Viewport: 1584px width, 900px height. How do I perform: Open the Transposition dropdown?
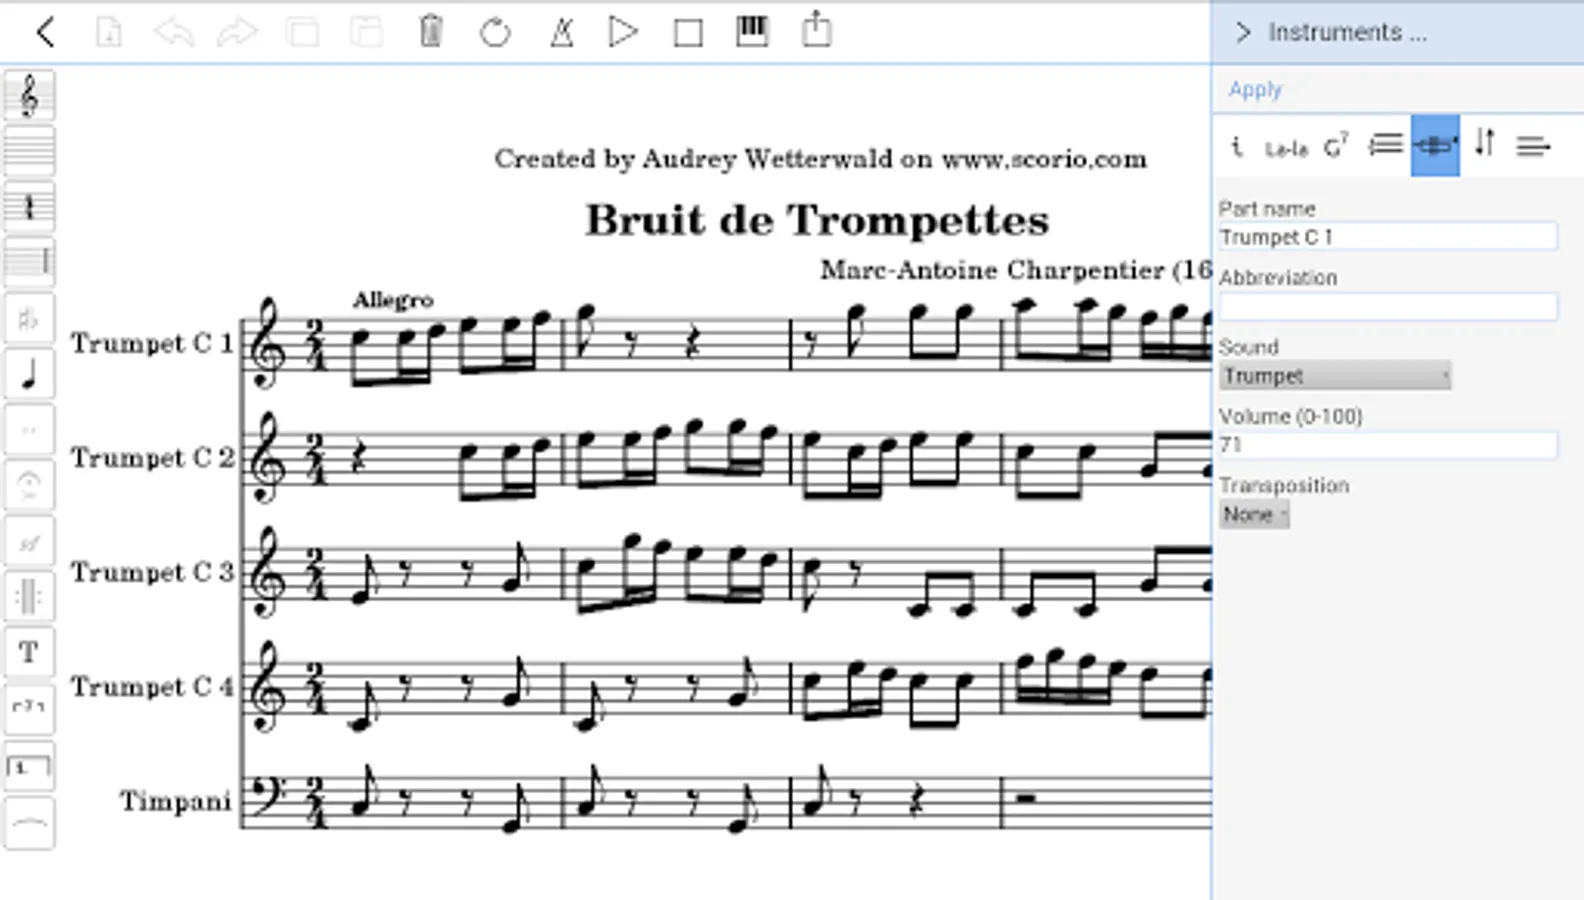[x=1254, y=514]
